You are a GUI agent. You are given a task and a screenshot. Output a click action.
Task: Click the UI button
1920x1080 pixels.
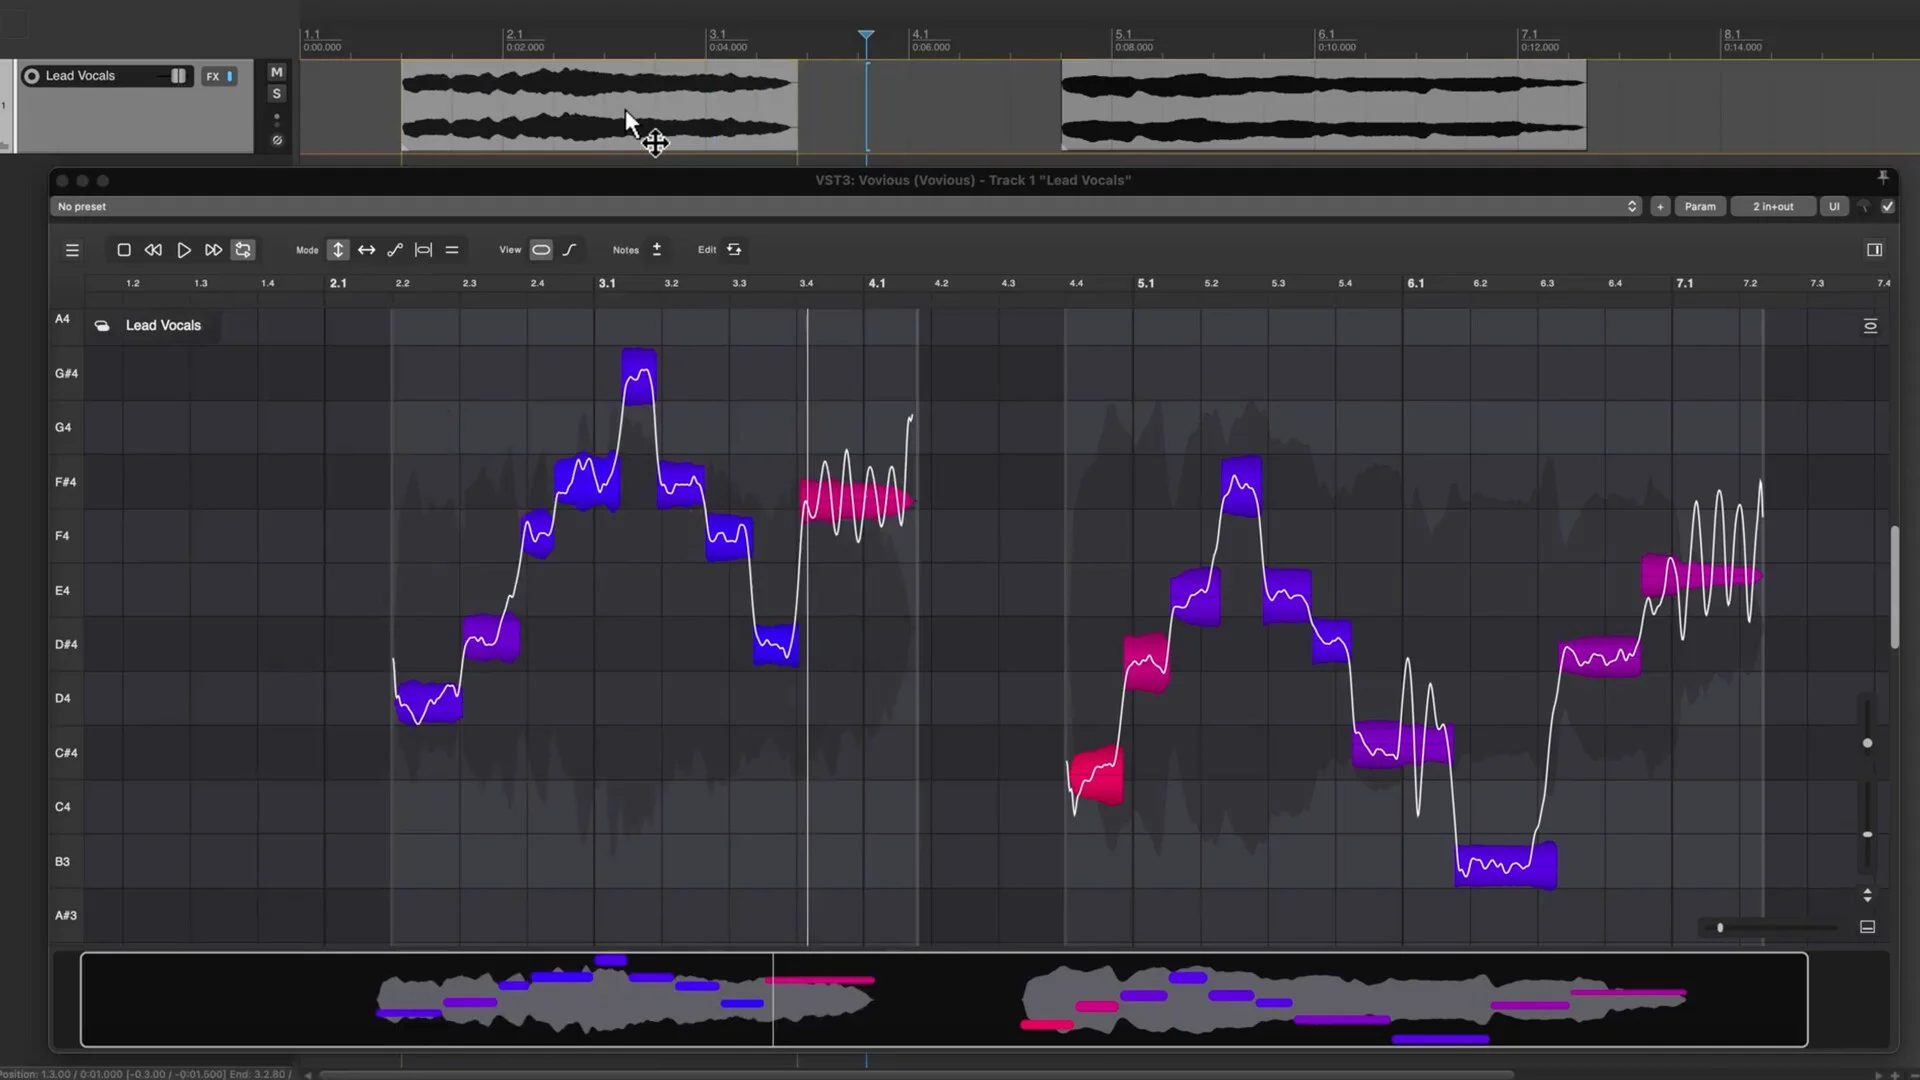point(1834,206)
